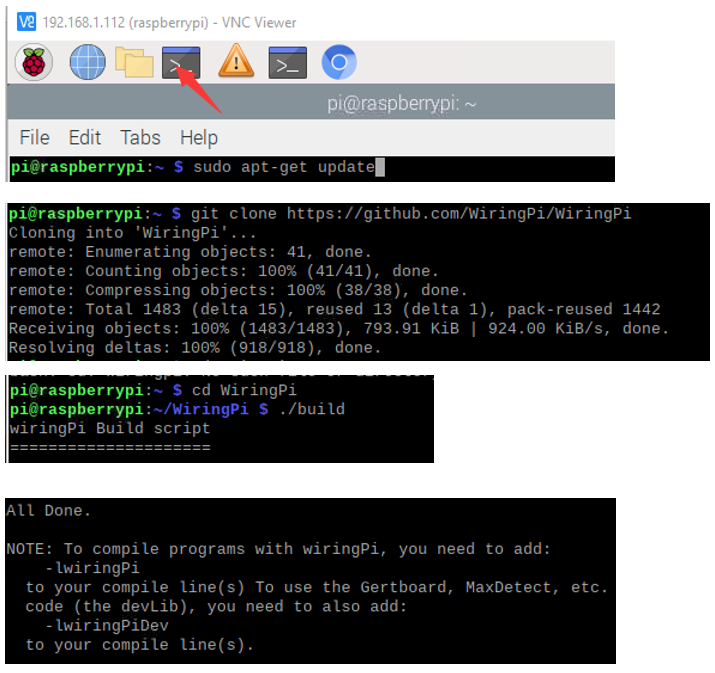The height and width of the screenshot is (673, 715).
Task: Open the Raspberry Pi main menu
Action: (34, 62)
